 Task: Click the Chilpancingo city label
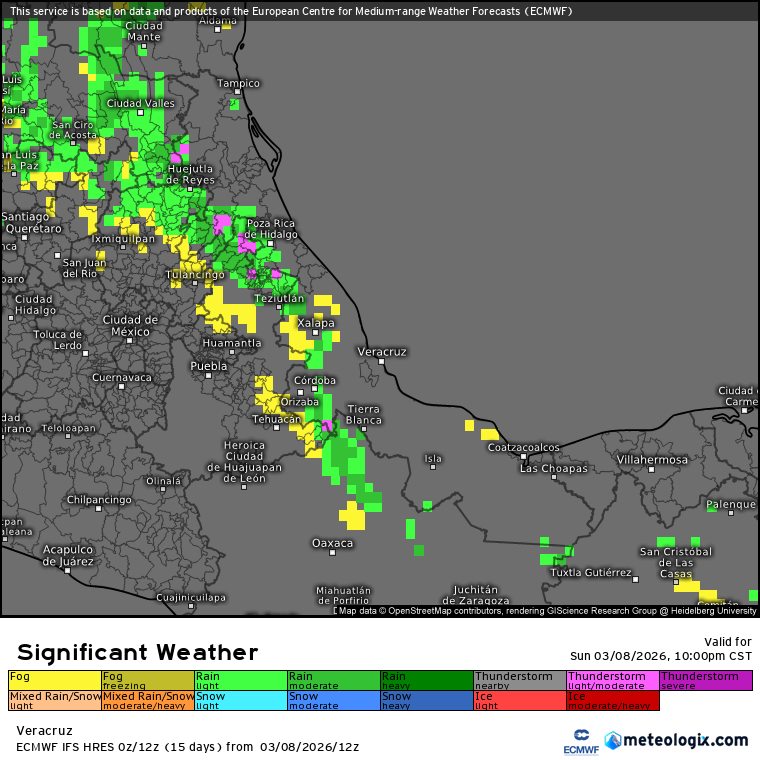(x=99, y=500)
